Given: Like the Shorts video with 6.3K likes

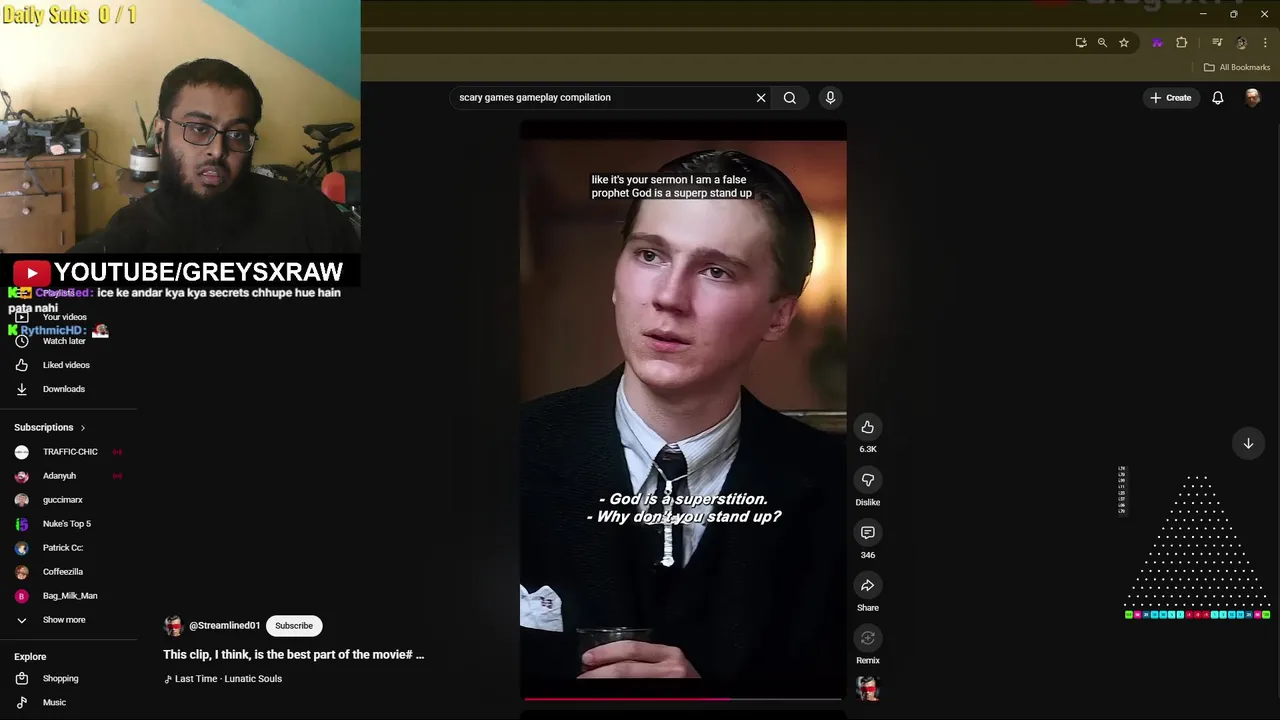Looking at the screenshot, I should [867, 427].
